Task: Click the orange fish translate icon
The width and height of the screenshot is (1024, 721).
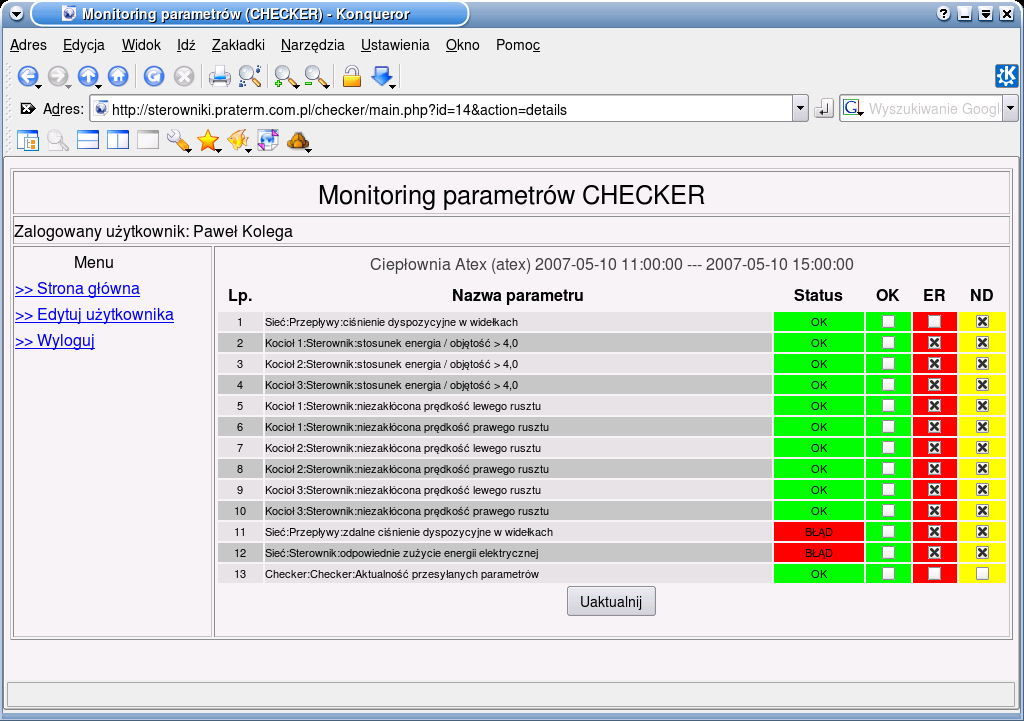Action: point(238,140)
